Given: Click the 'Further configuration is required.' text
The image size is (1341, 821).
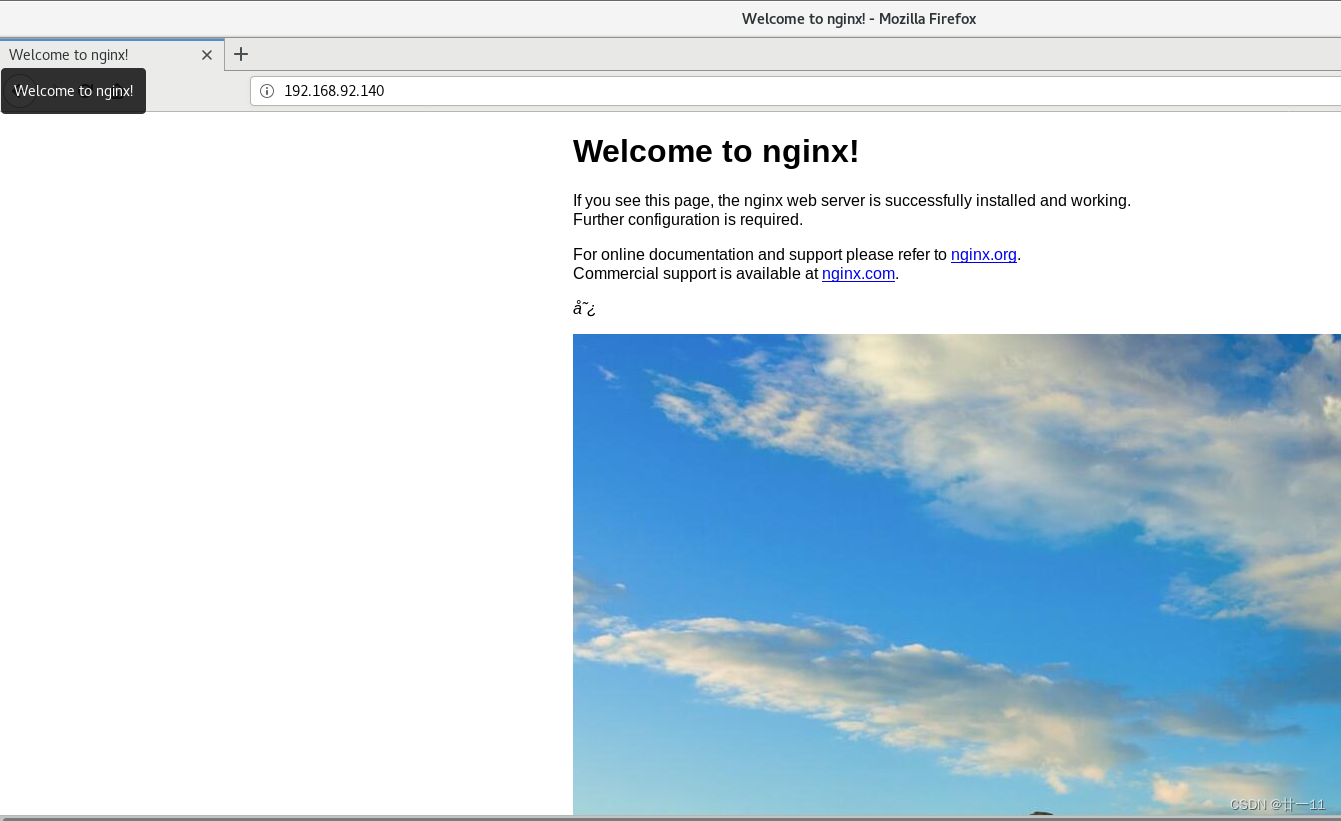Looking at the screenshot, I should tap(688, 220).
